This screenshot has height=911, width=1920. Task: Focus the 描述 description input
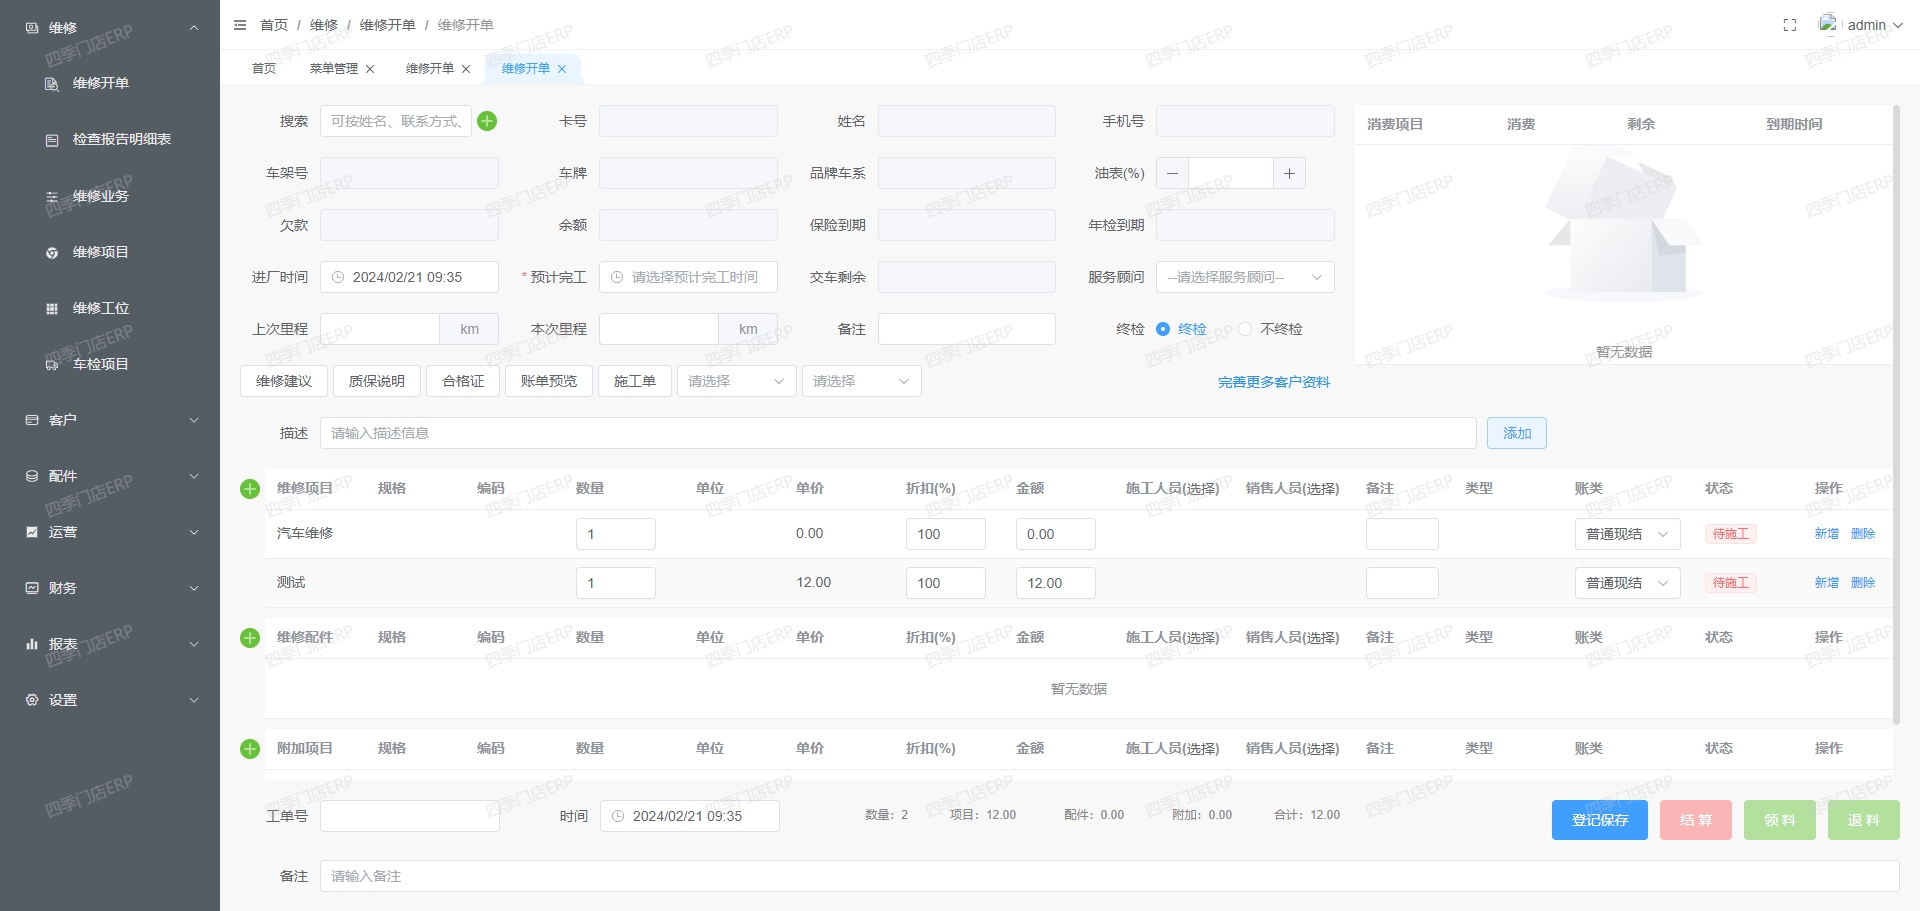(x=898, y=433)
